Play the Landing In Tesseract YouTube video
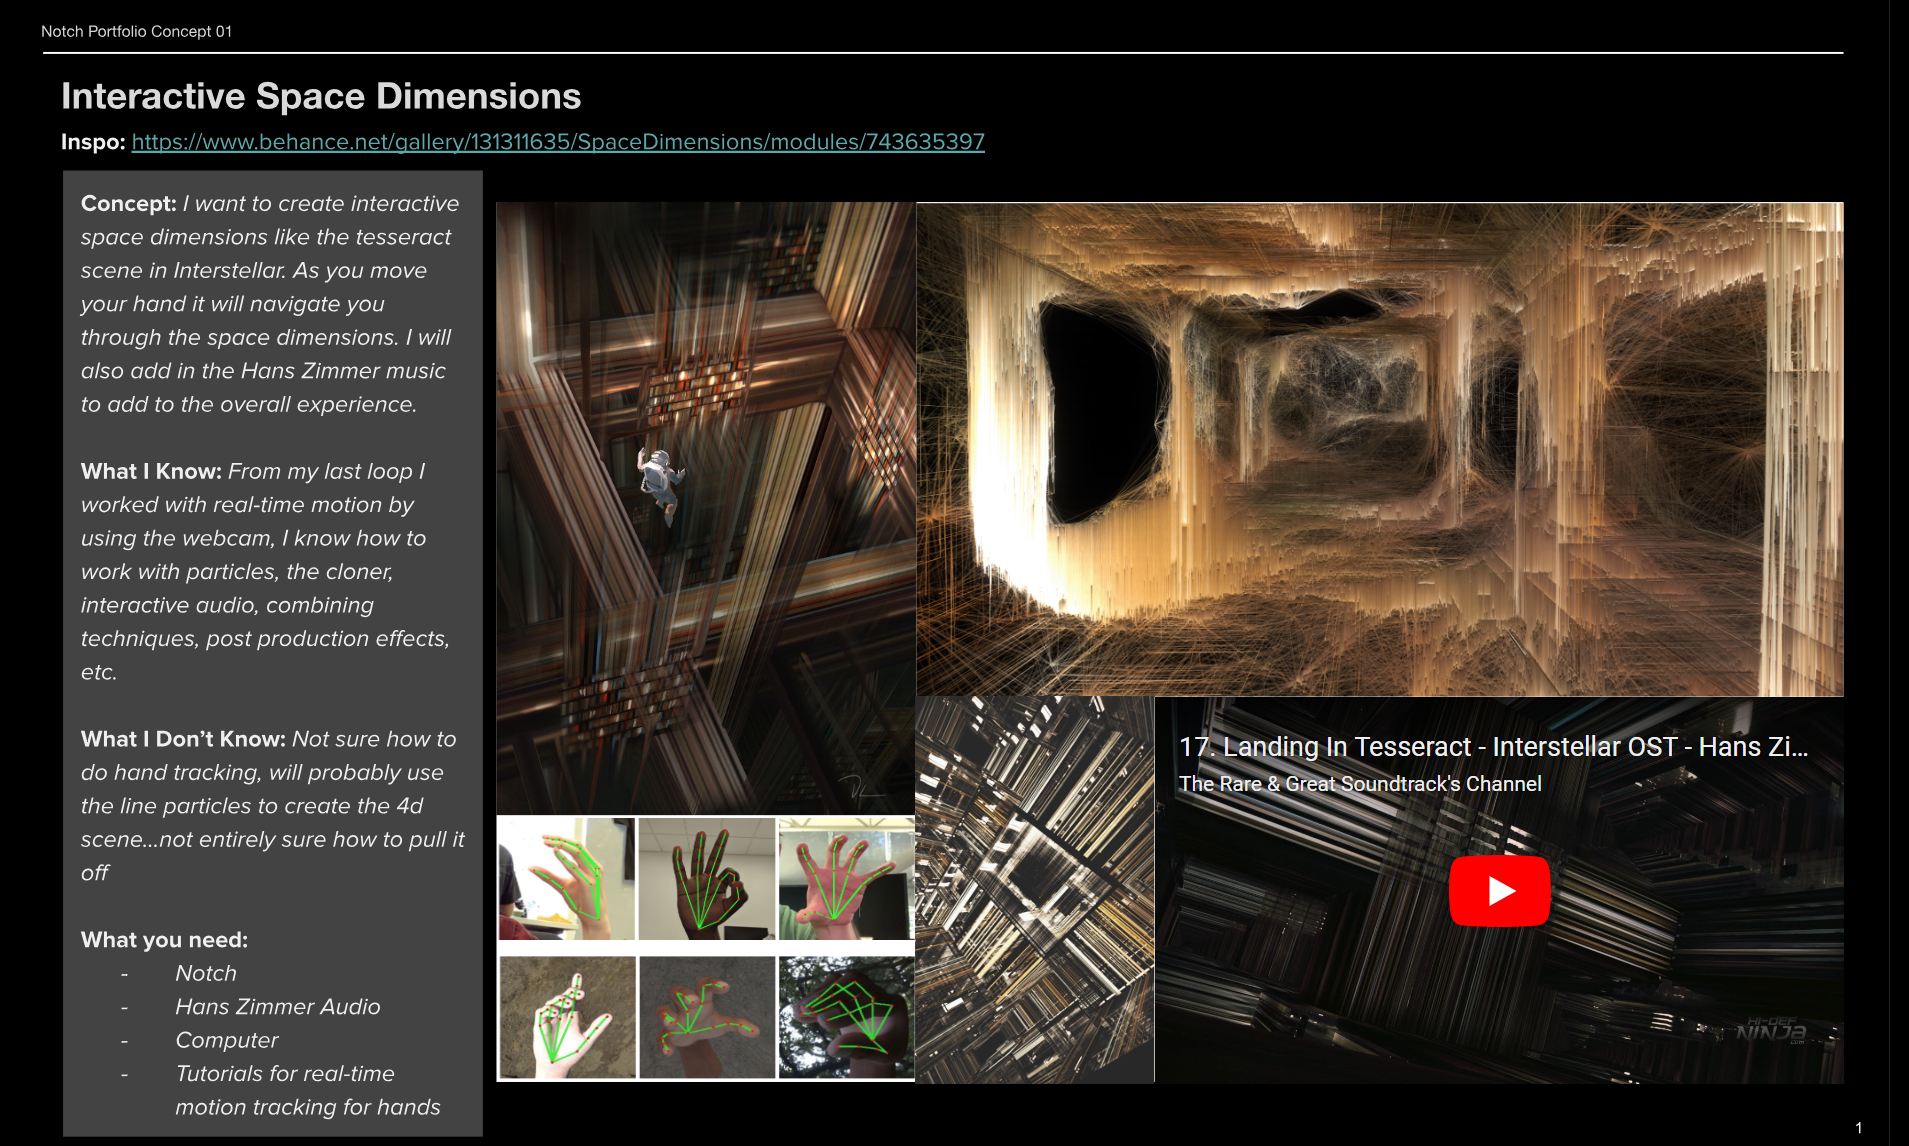The image size is (1909, 1146). click(x=1499, y=891)
